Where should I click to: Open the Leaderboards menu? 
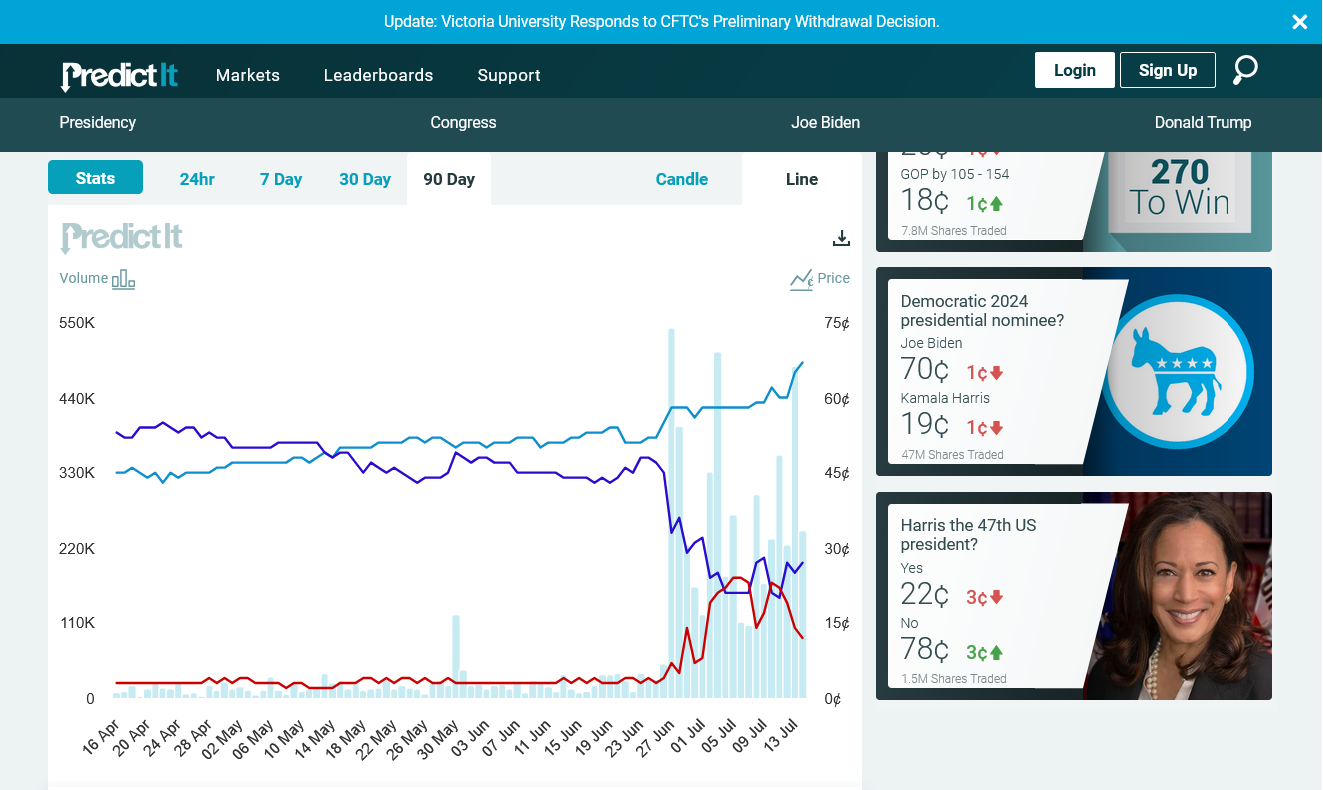pos(378,75)
